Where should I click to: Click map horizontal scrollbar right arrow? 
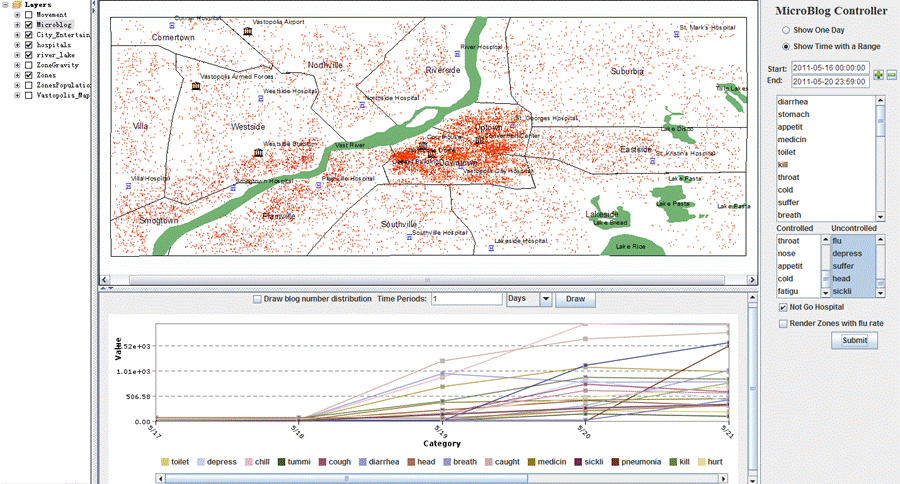click(752, 280)
